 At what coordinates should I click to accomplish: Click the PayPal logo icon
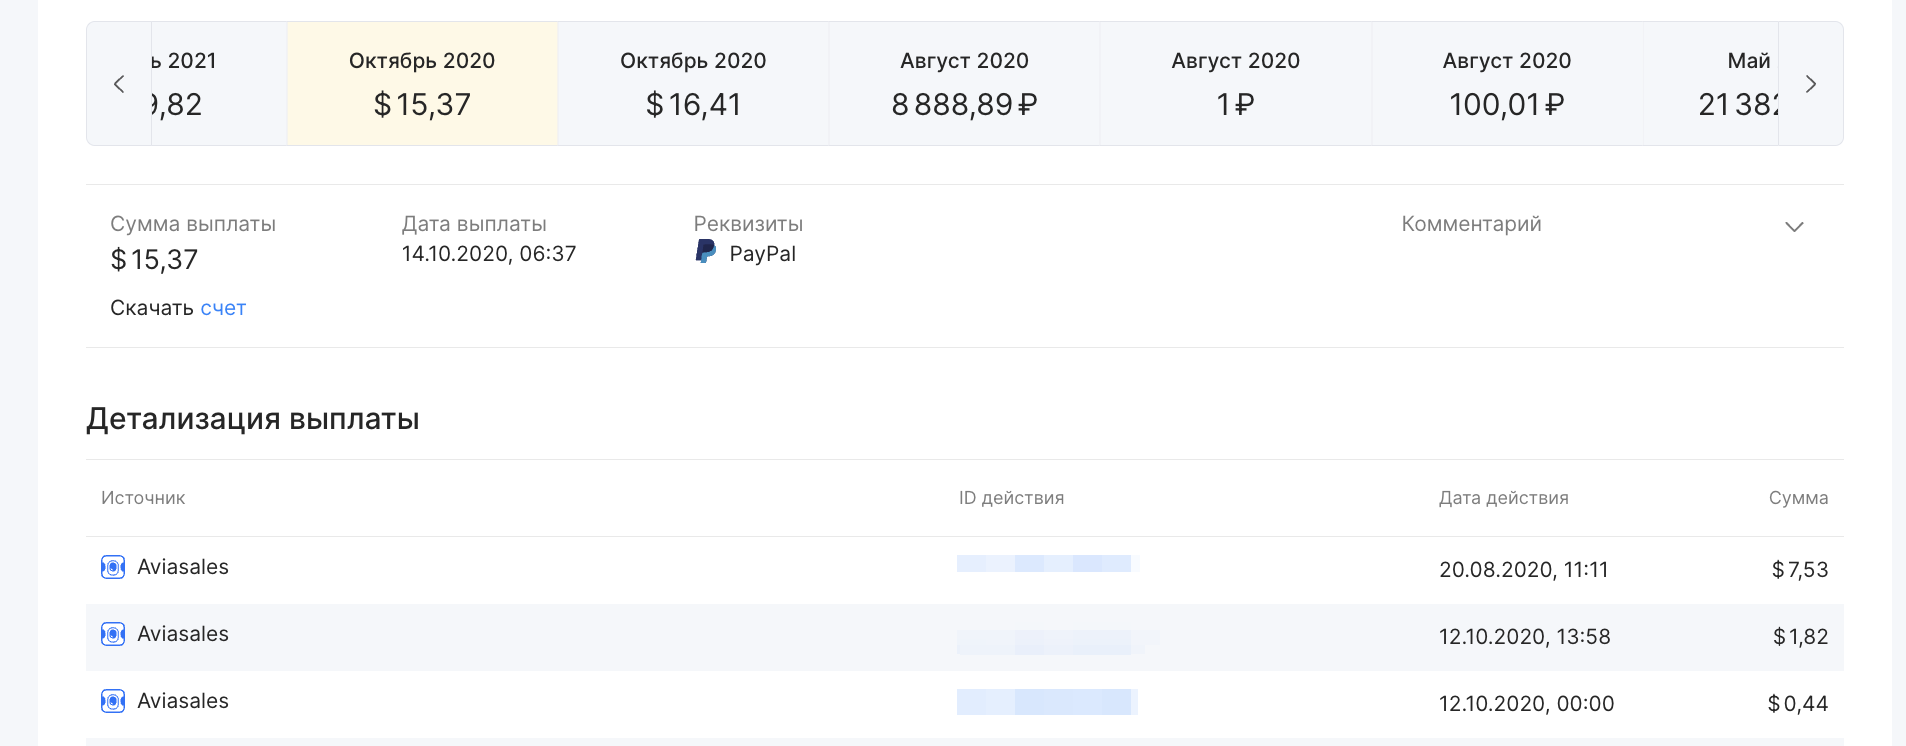pos(706,252)
